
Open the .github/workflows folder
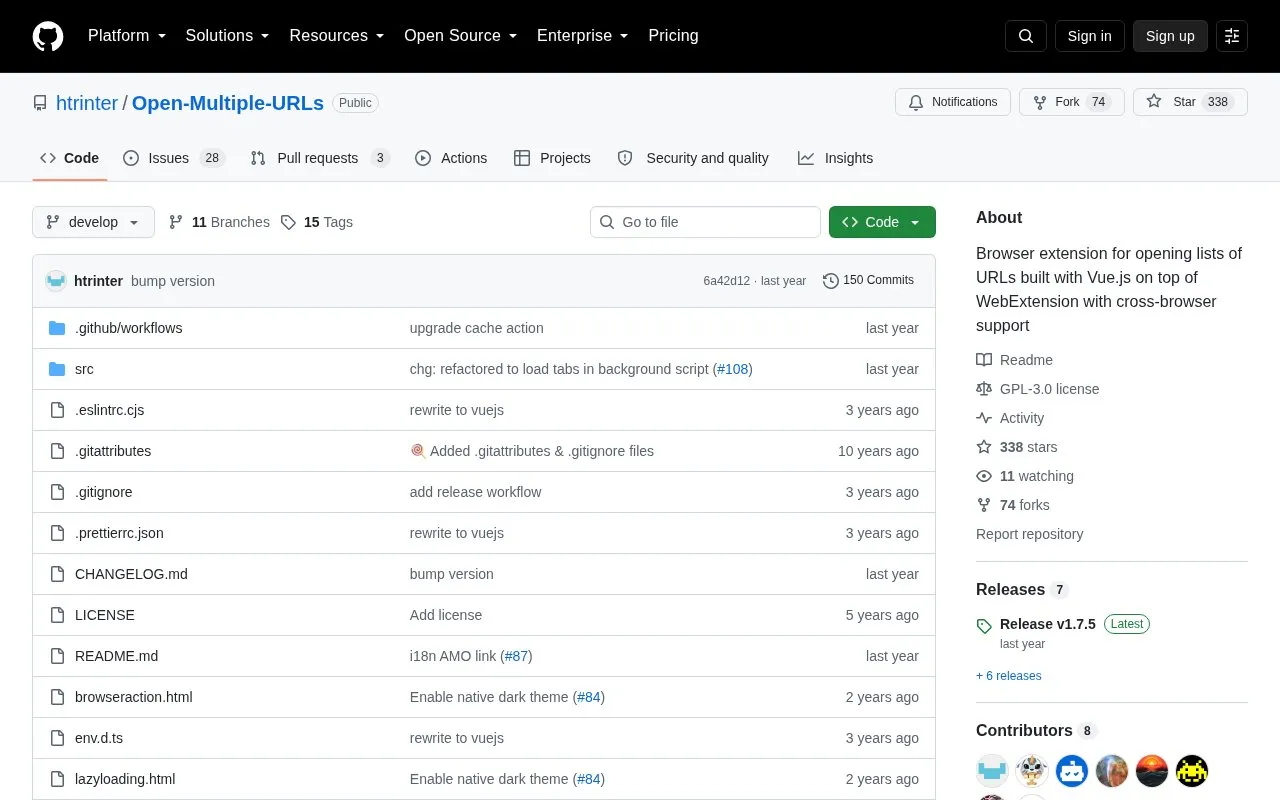pos(128,328)
